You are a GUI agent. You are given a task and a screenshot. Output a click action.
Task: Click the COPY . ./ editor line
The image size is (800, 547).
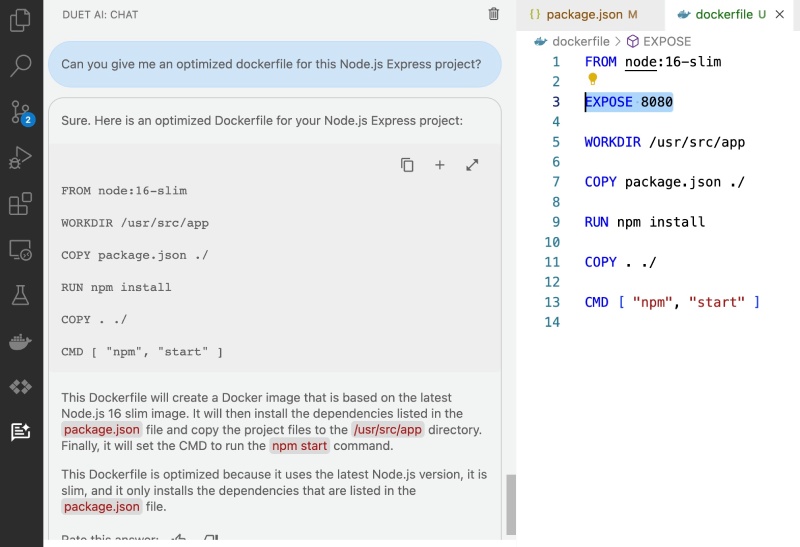(620, 262)
